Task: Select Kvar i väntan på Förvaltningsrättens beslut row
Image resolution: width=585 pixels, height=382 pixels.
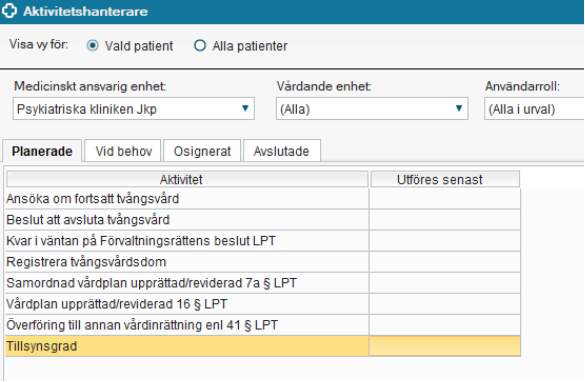Action: click(x=263, y=241)
